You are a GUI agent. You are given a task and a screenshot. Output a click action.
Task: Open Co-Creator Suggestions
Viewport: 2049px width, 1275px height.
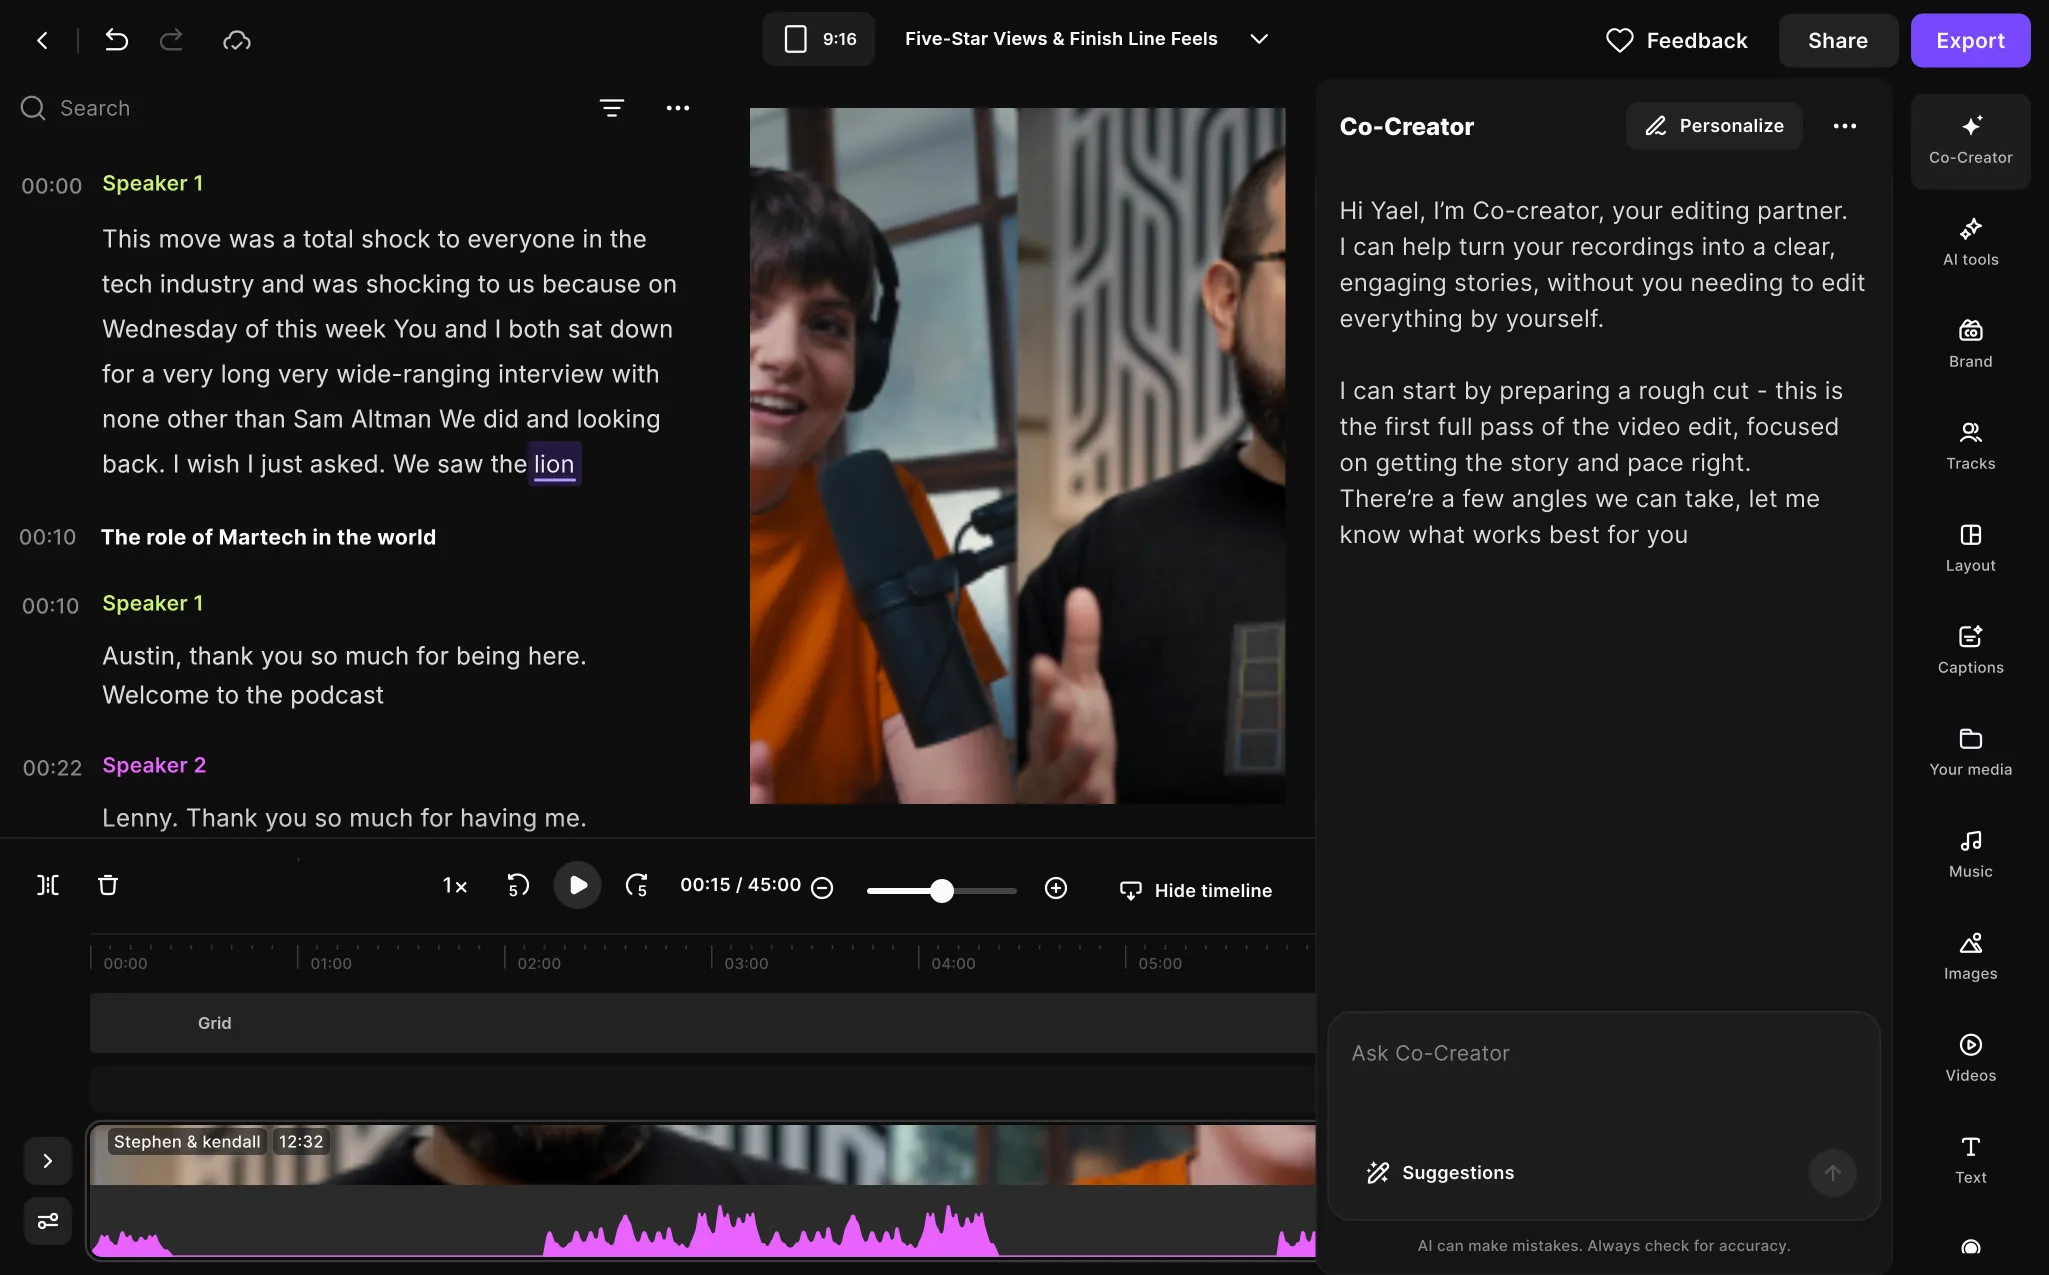click(x=1440, y=1173)
